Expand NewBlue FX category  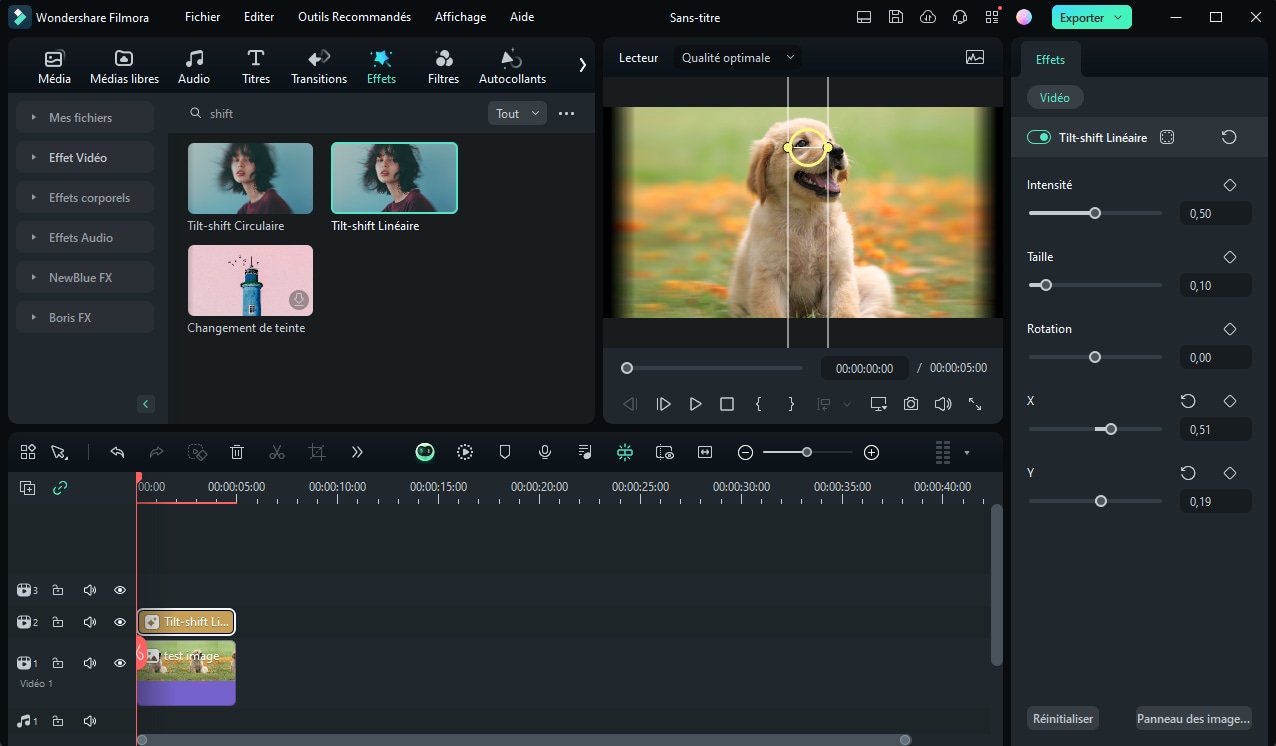pyautogui.click(x=85, y=277)
